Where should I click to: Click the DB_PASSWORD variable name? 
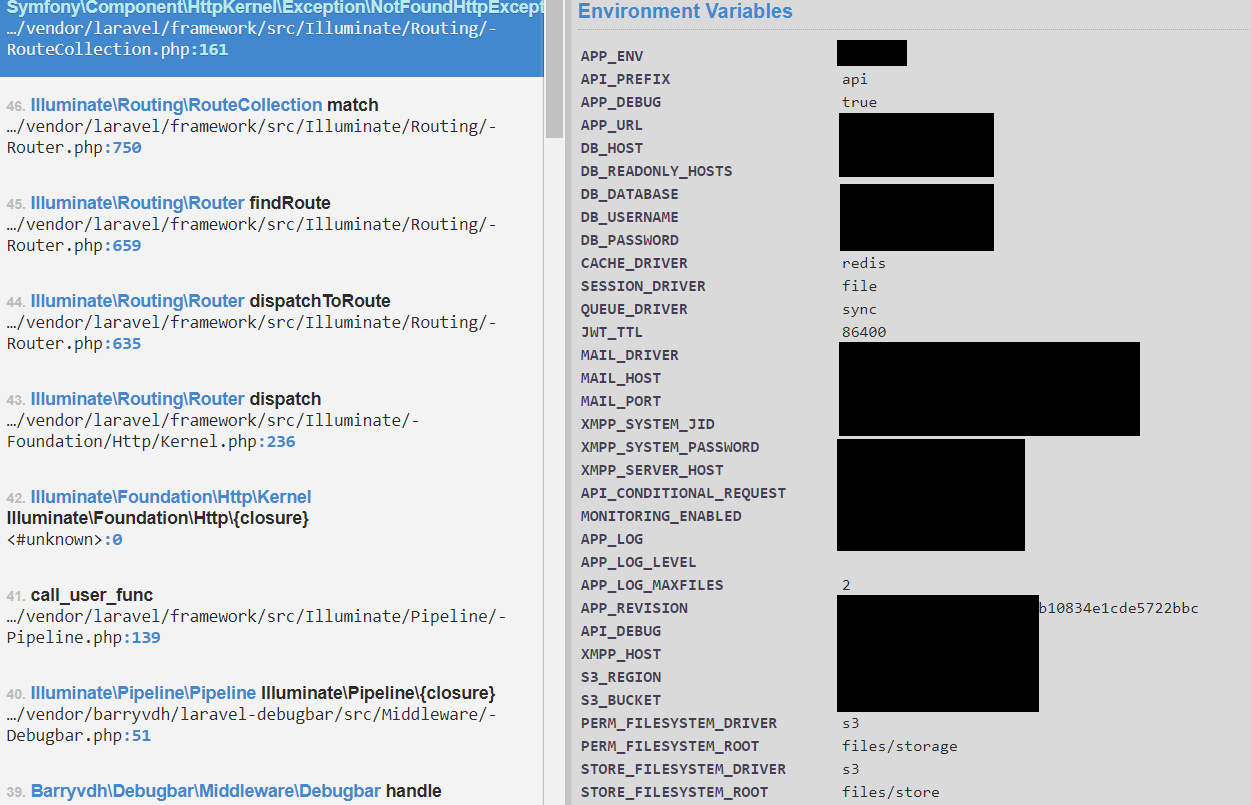(630, 240)
